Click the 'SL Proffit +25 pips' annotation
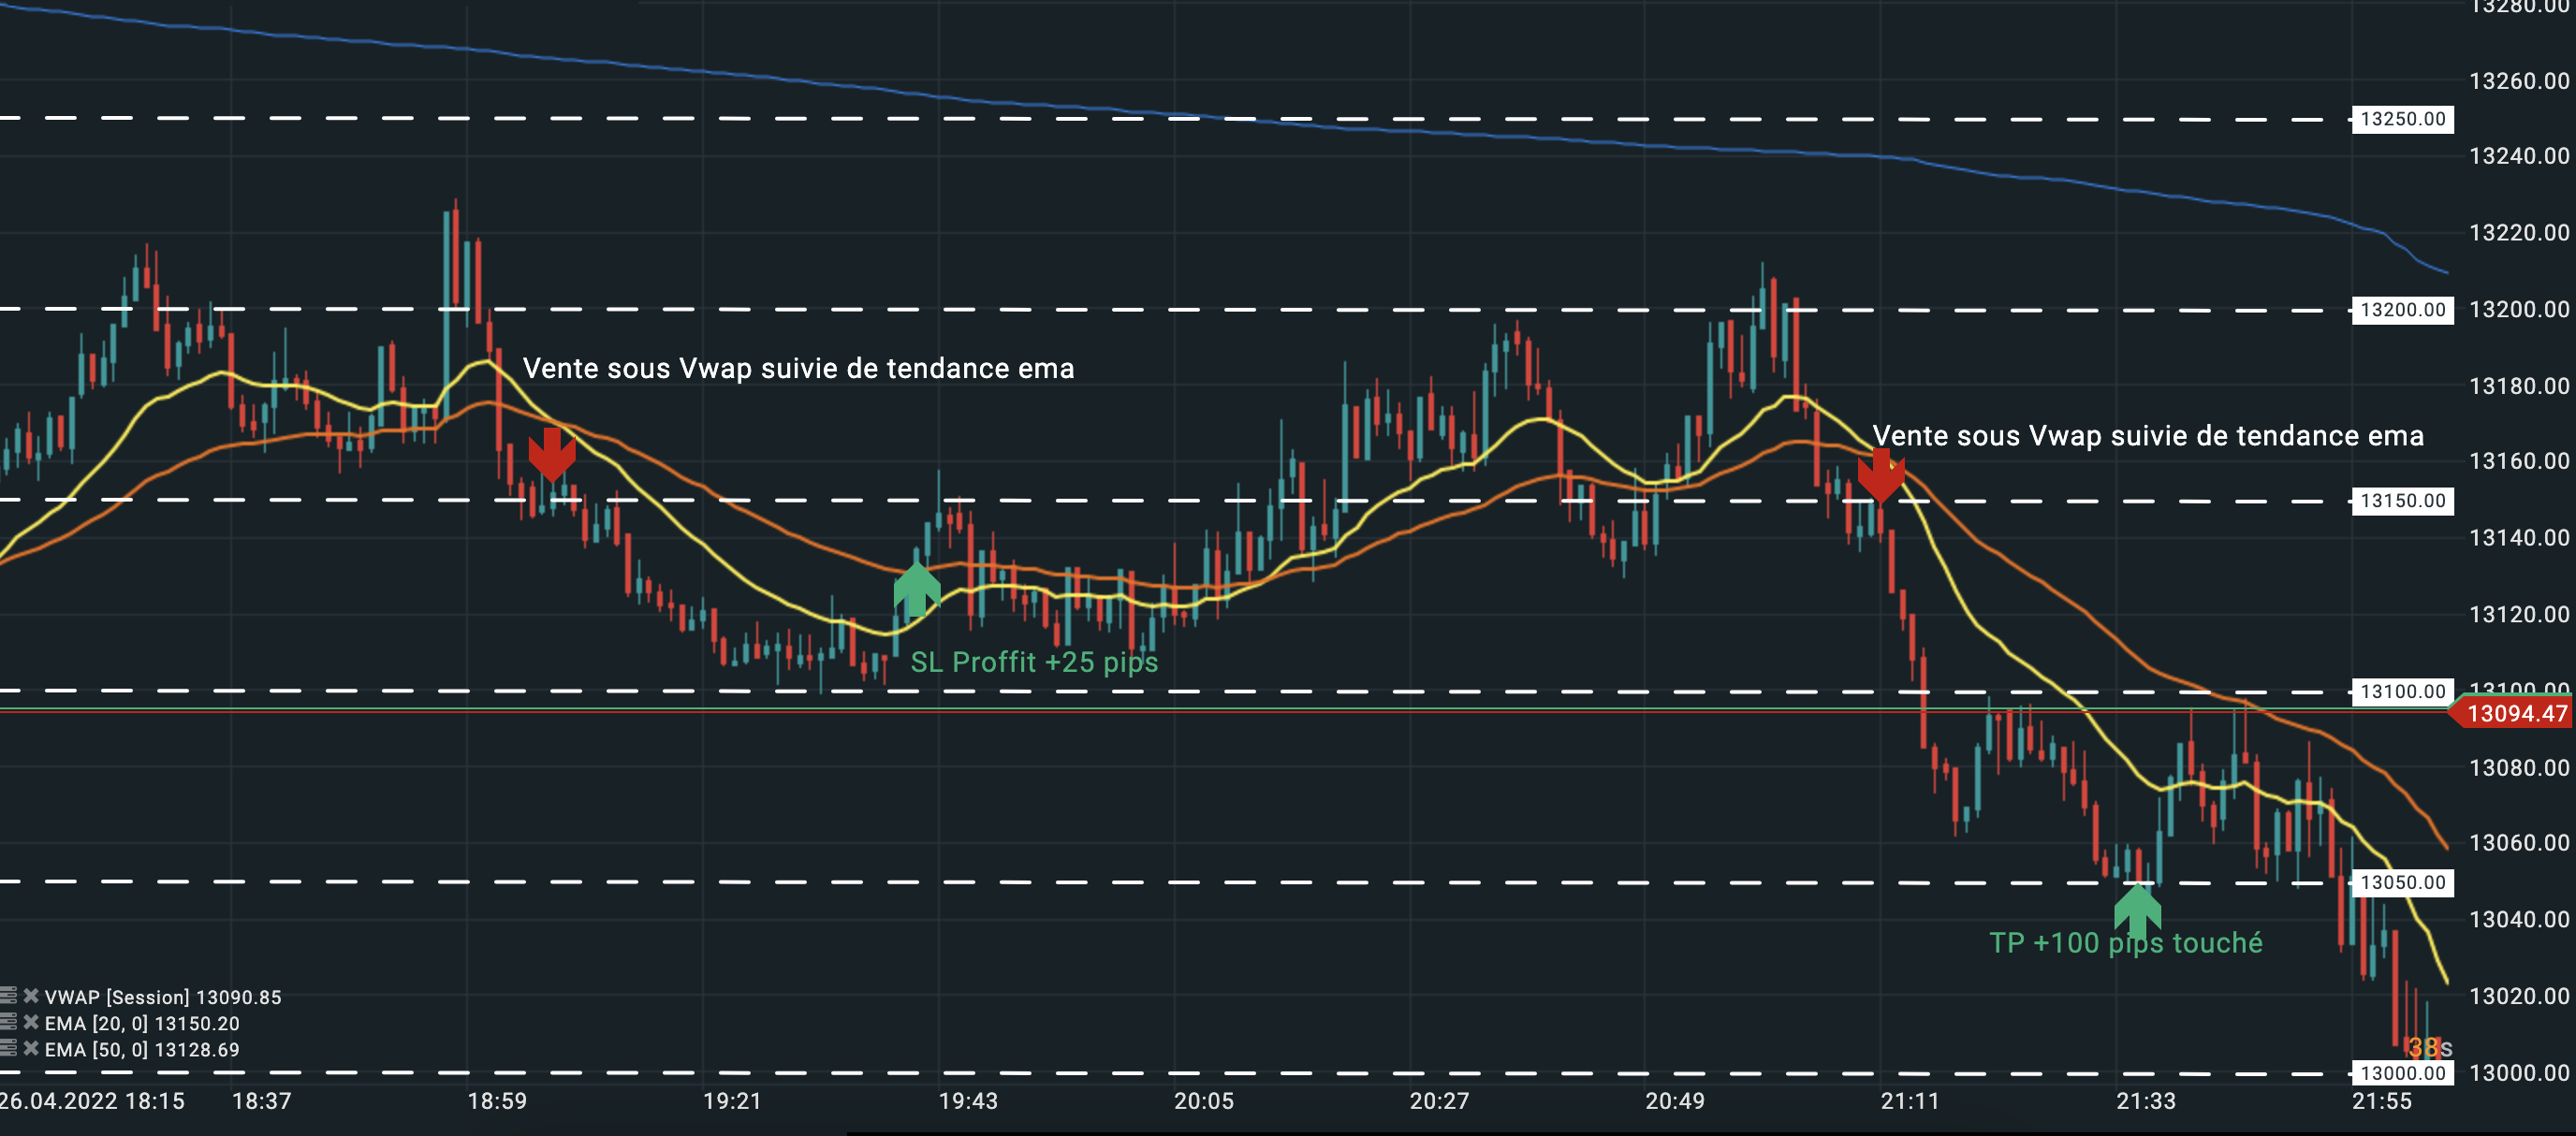 pyautogui.click(x=1033, y=662)
